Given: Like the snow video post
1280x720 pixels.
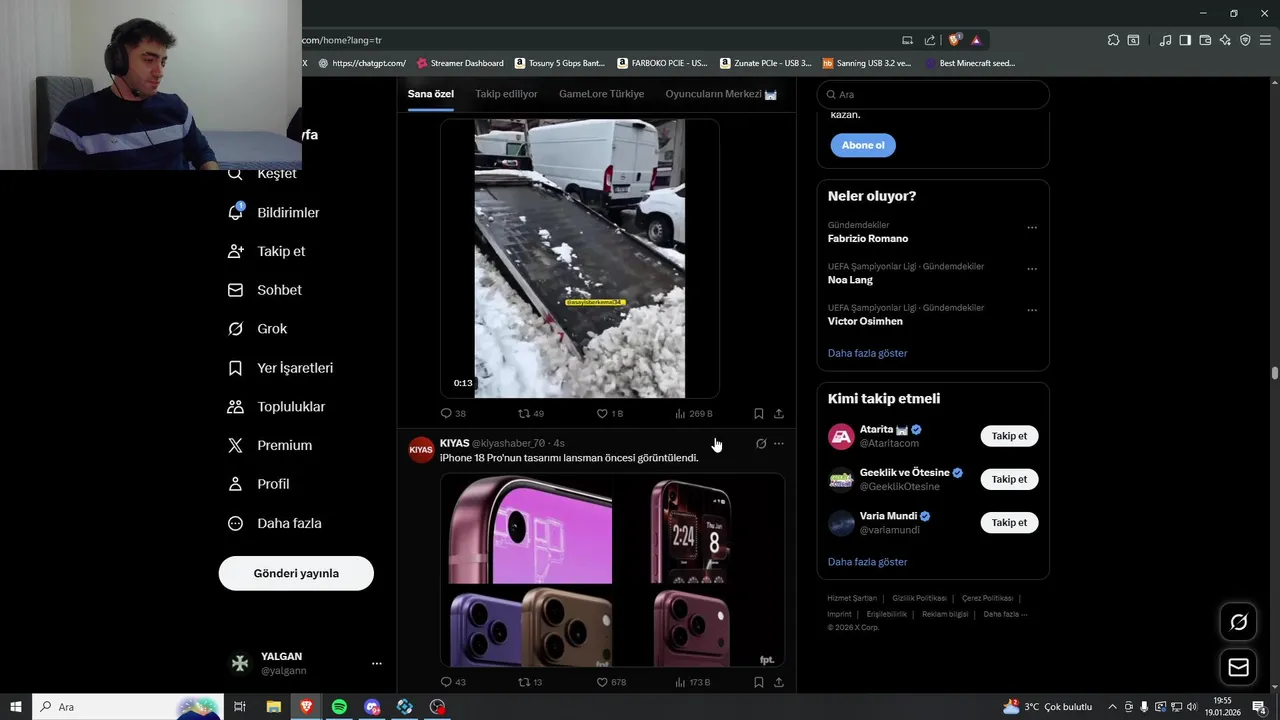Looking at the screenshot, I should pos(610,413).
